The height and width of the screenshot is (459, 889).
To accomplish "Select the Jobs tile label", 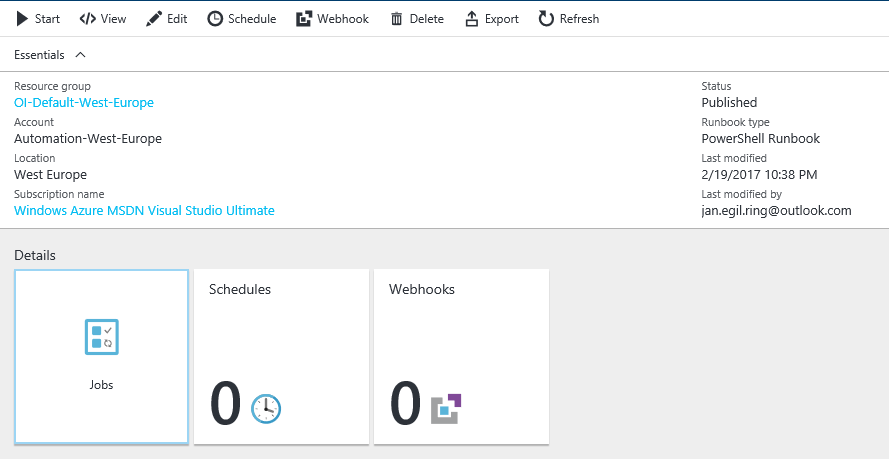I will point(101,385).
